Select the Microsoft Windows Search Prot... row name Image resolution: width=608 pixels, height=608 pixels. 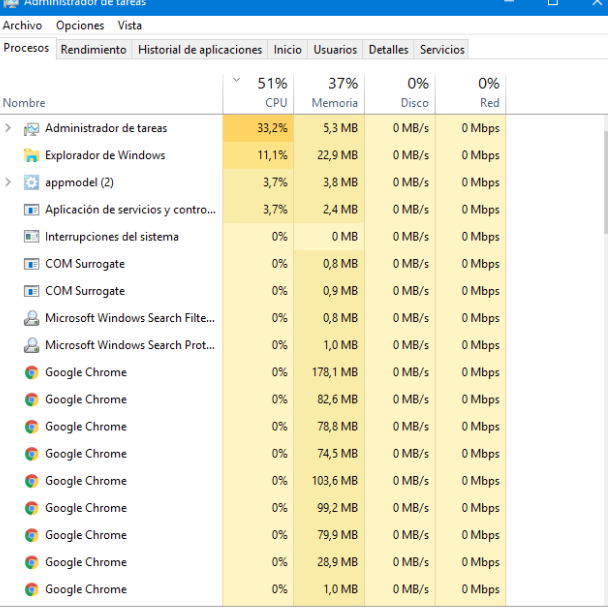[130, 345]
